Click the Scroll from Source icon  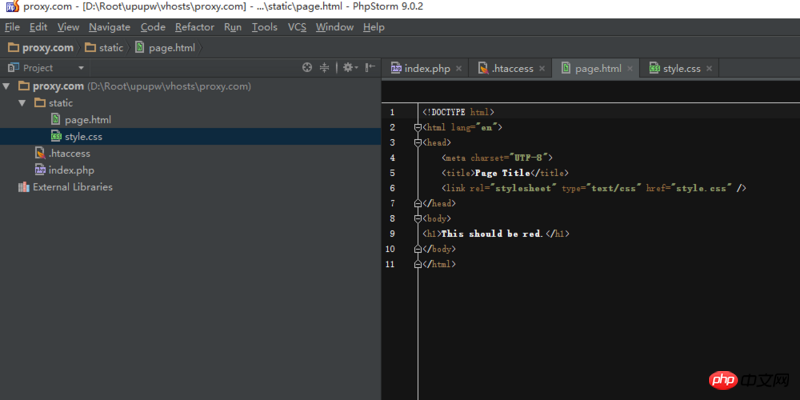click(x=308, y=68)
